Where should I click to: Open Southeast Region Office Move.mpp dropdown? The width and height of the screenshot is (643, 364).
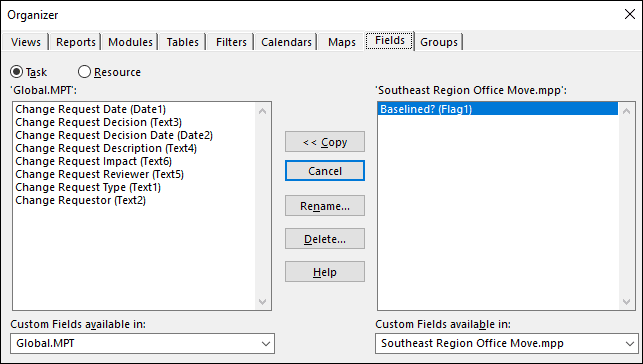pyautogui.click(x=507, y=343)
